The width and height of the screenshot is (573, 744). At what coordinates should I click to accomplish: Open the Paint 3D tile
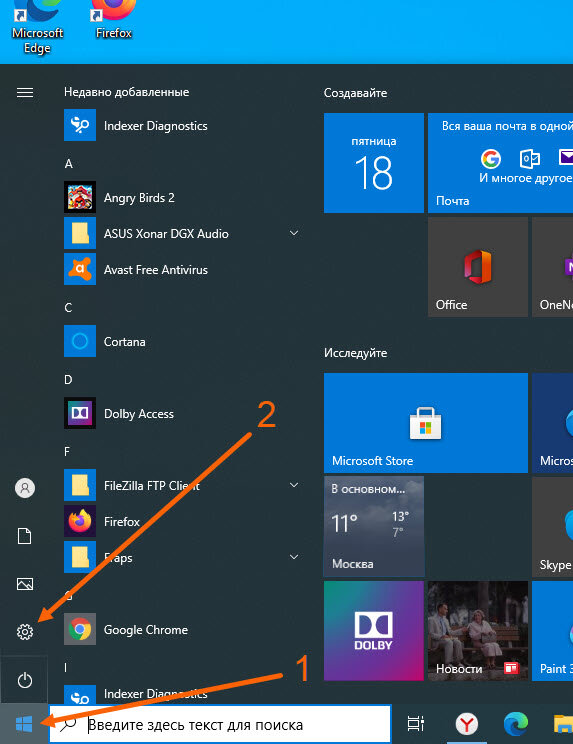(553, 631)
